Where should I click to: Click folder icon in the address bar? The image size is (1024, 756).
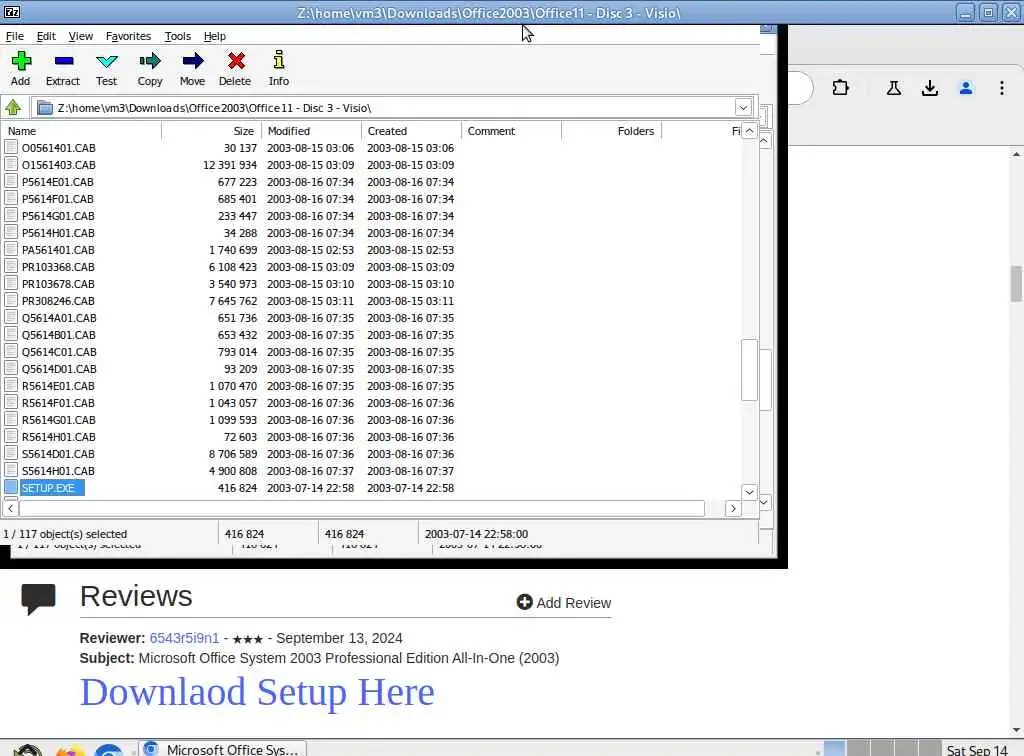pyautogui.click(x=45, y=108)
